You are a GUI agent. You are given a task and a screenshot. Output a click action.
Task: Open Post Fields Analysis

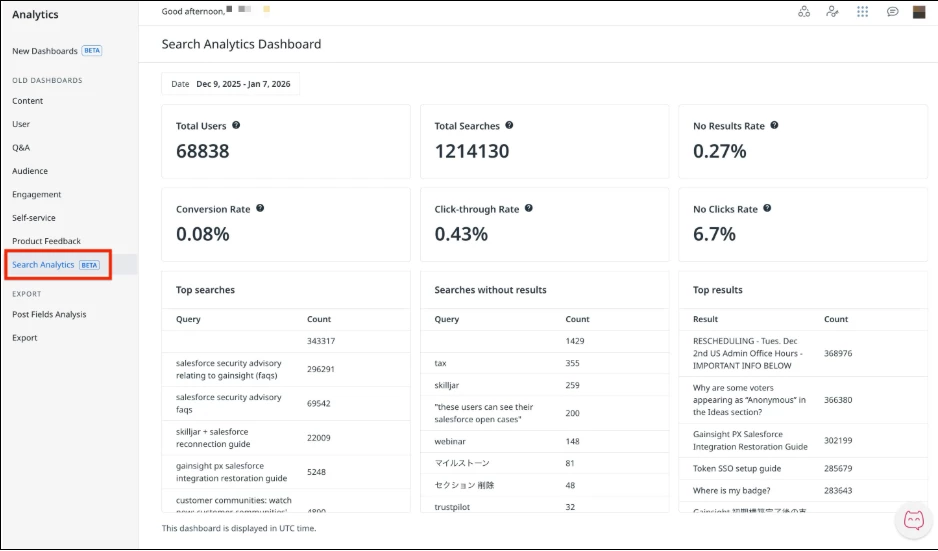click(49, 315)
